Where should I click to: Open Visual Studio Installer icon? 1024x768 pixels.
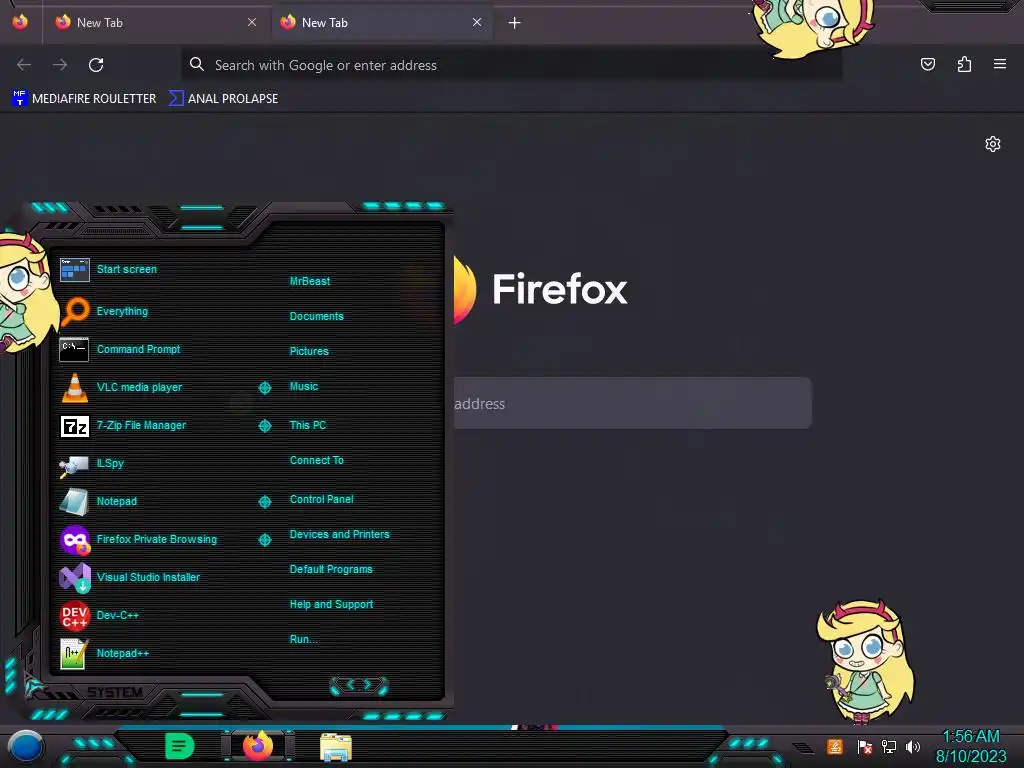click(75, 577)
